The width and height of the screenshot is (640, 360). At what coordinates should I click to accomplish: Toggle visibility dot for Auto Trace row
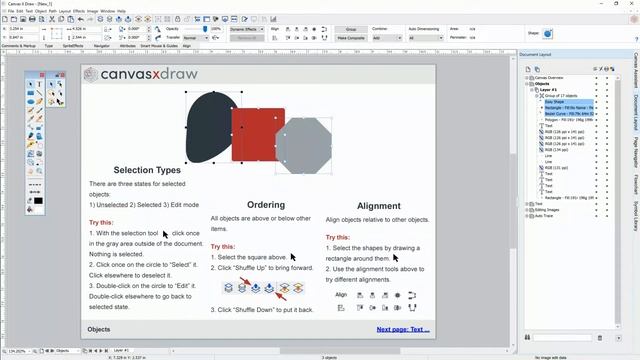pyautogui.click(x=596, y=216)
